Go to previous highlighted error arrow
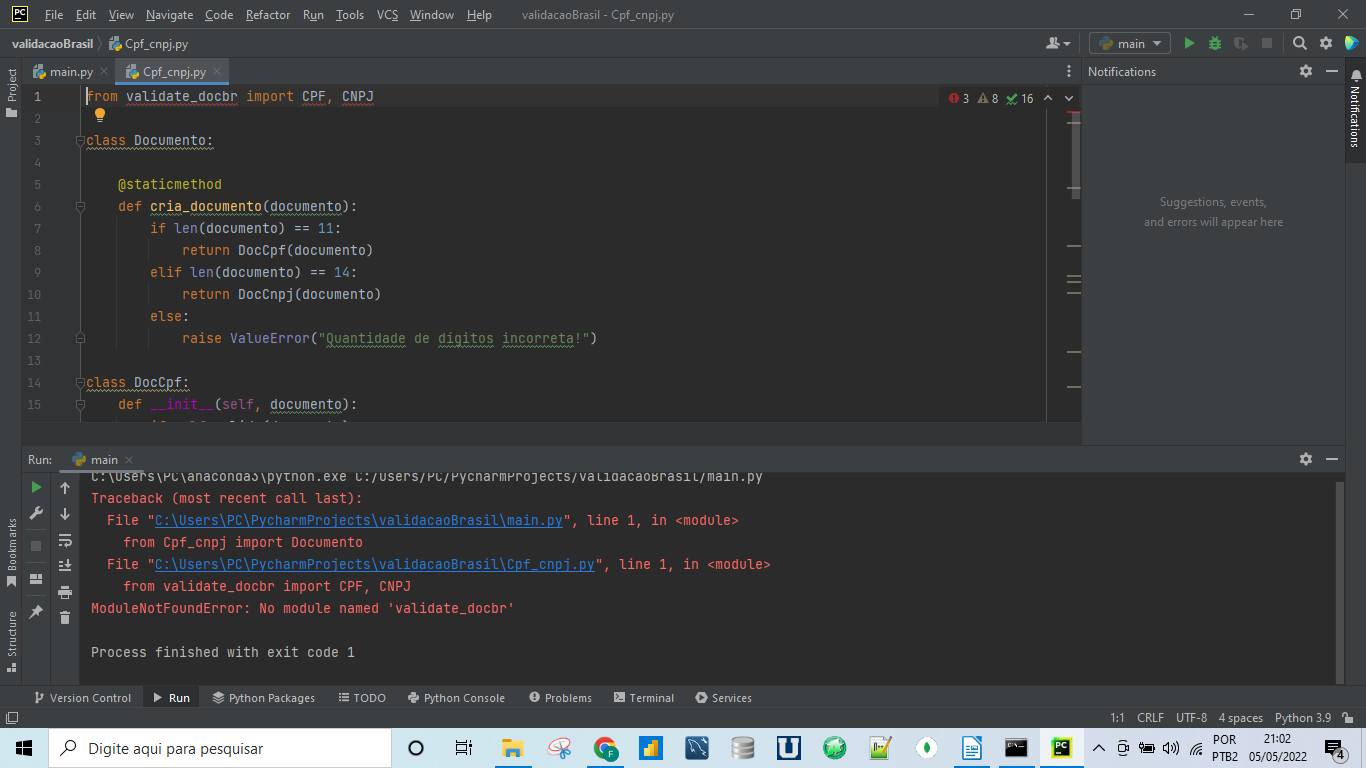Screen dimensions: 1366x768 1048,98
